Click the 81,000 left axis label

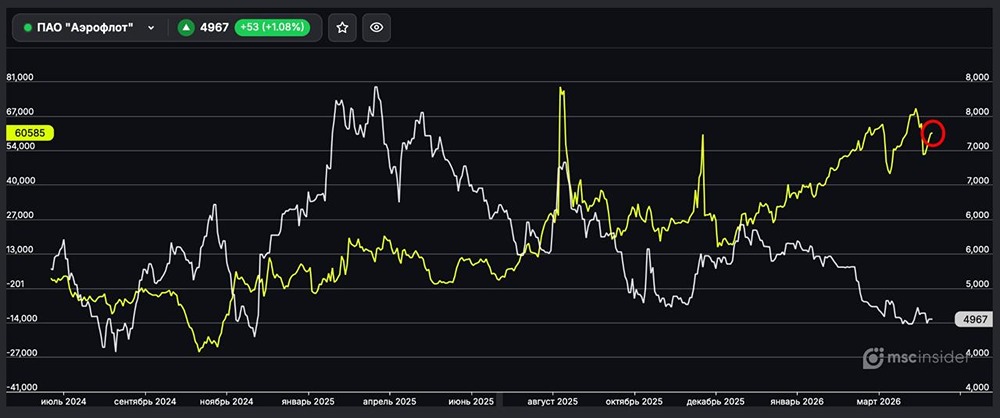tap(20, 77)
